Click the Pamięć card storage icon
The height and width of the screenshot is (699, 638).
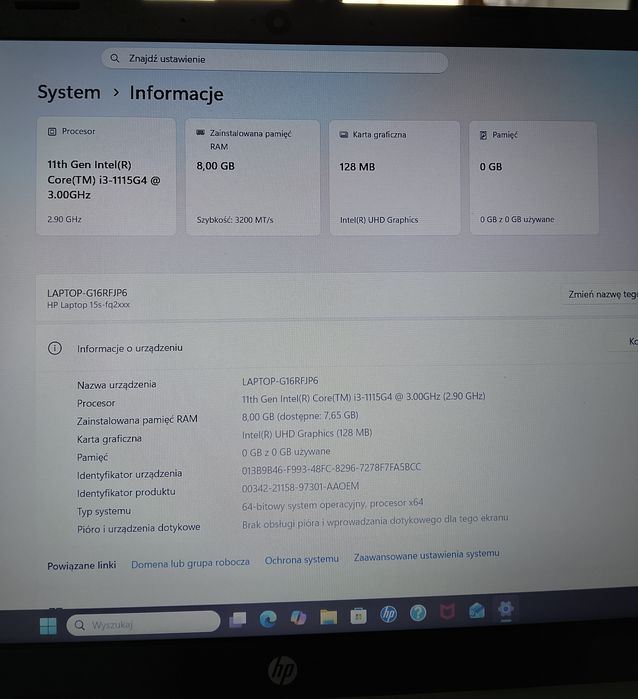click(x=483, y=135)
